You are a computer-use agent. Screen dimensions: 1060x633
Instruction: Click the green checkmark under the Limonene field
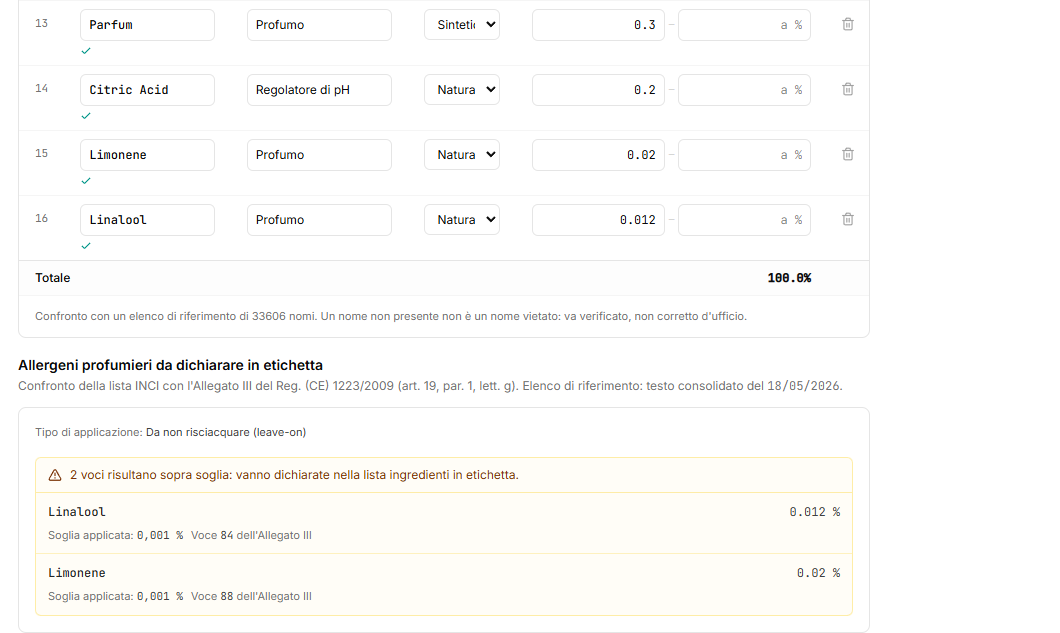(x=86, y=181)
